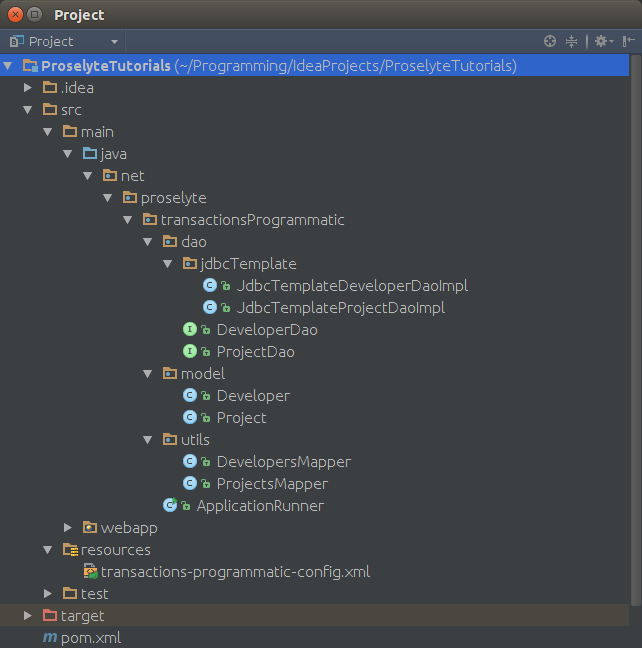Viewport: 642px width, 648px height.
Task: Select the ProjectDao interface
Action: click(255, 351)
